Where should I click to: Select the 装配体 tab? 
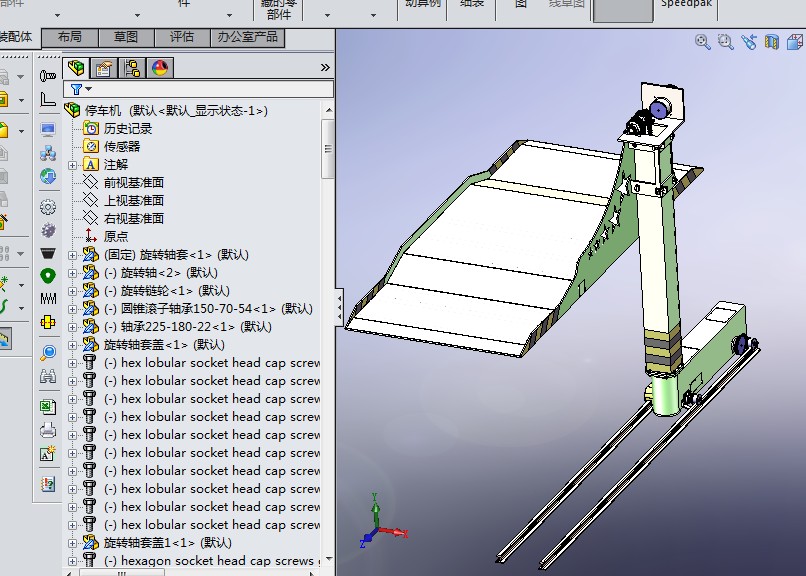pyautogui.click(x=17, y=37)
